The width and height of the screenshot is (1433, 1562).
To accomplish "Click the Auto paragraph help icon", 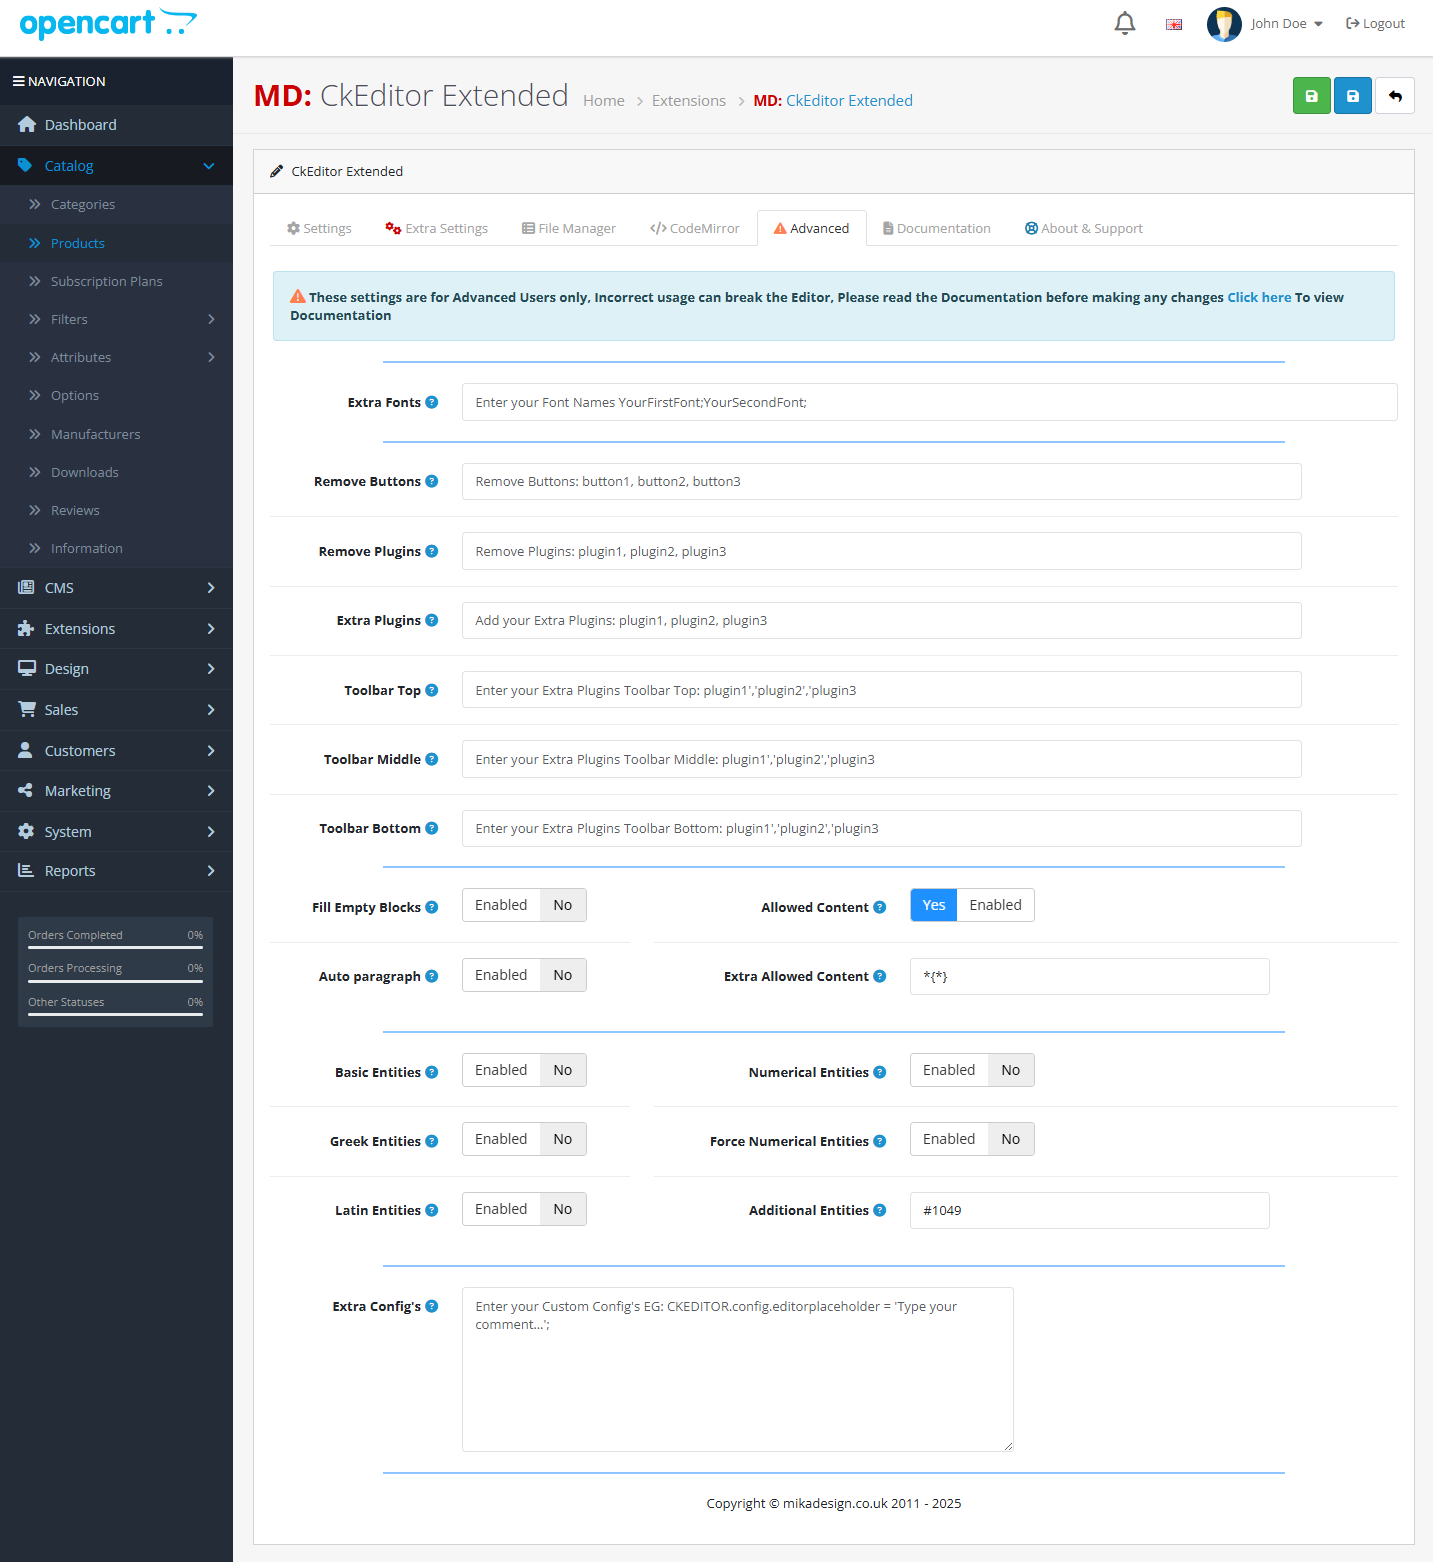I will click(x=432, y=976).
